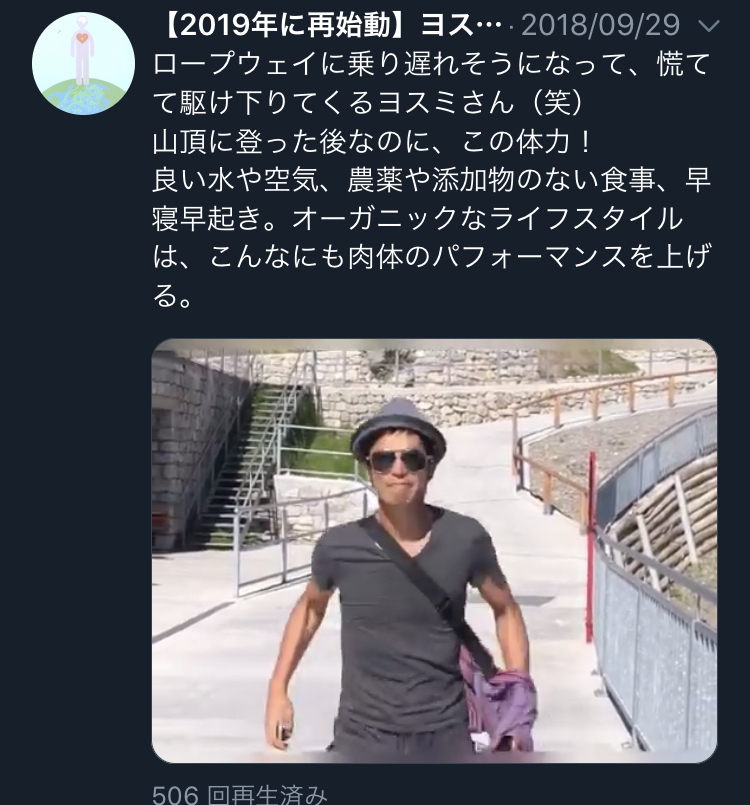Viewport: 750px width, 805px height.
Task: Click the man's gray hat in video
Action: click(x=398, y=427)
